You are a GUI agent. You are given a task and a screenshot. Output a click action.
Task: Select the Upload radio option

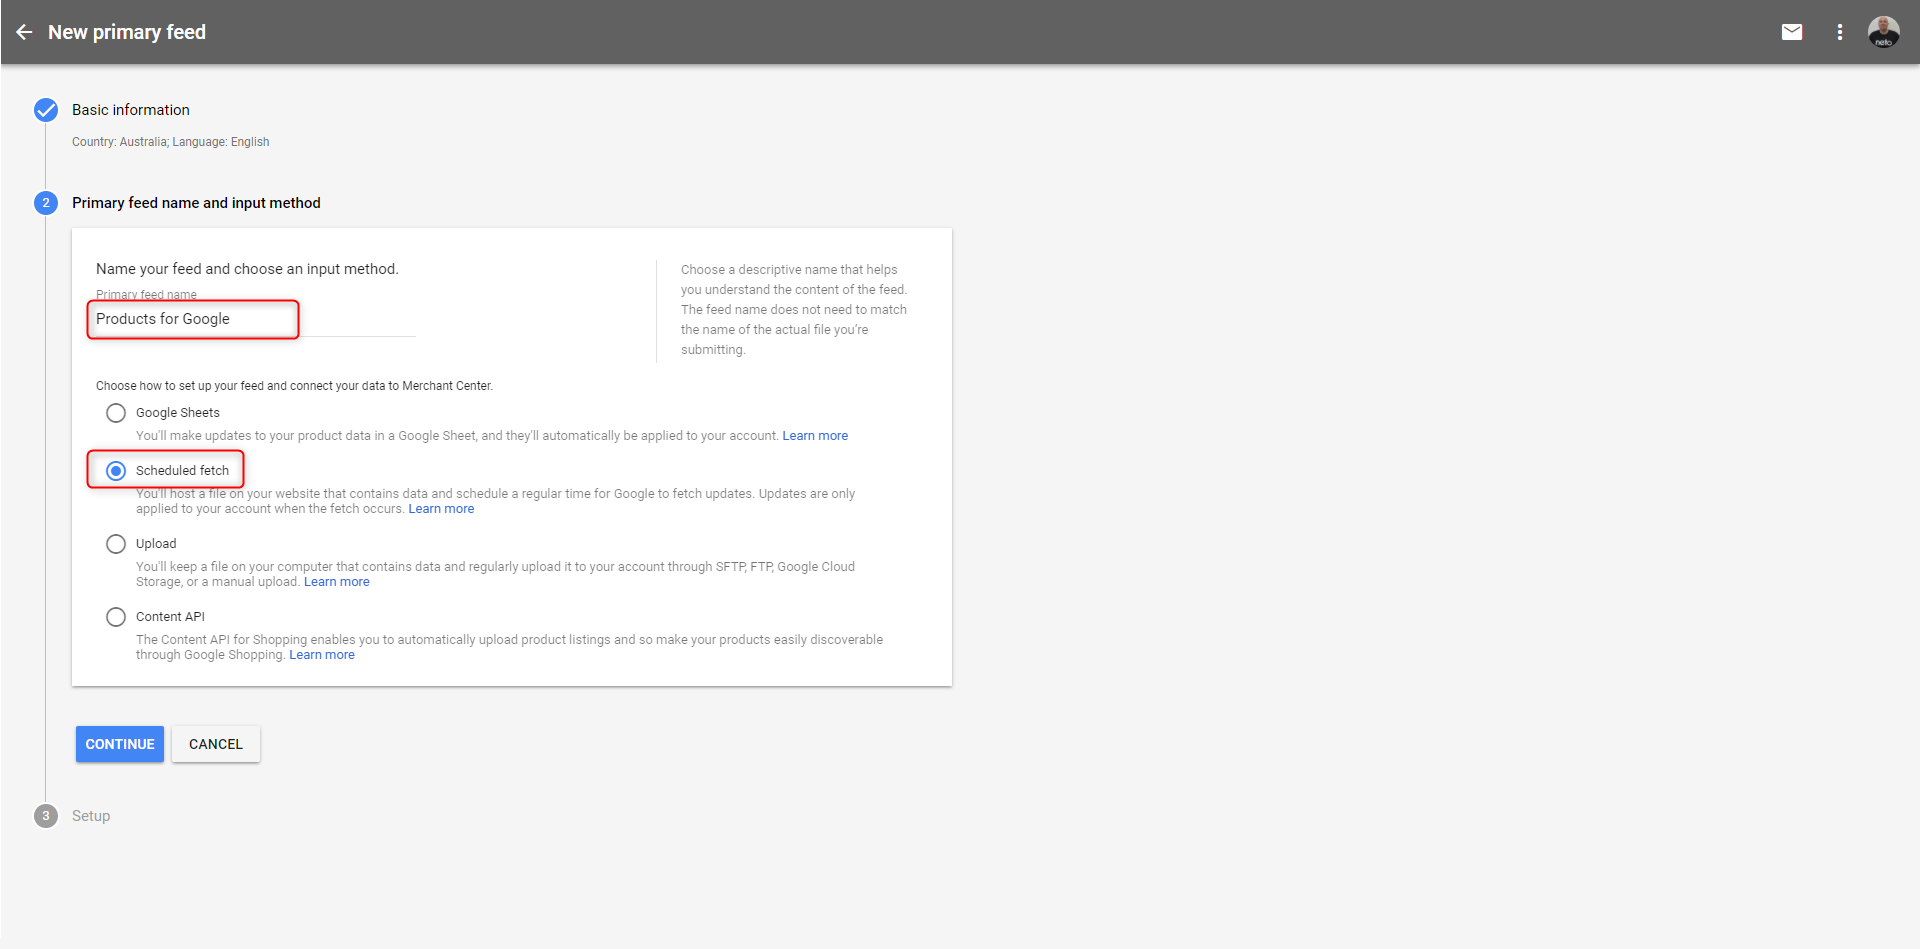click(x=116, y=544)
